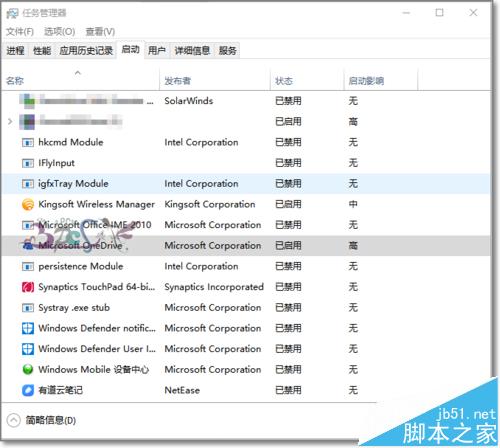
Task: Minimize the Task Manager window
Action: click(x=406, y=13)
